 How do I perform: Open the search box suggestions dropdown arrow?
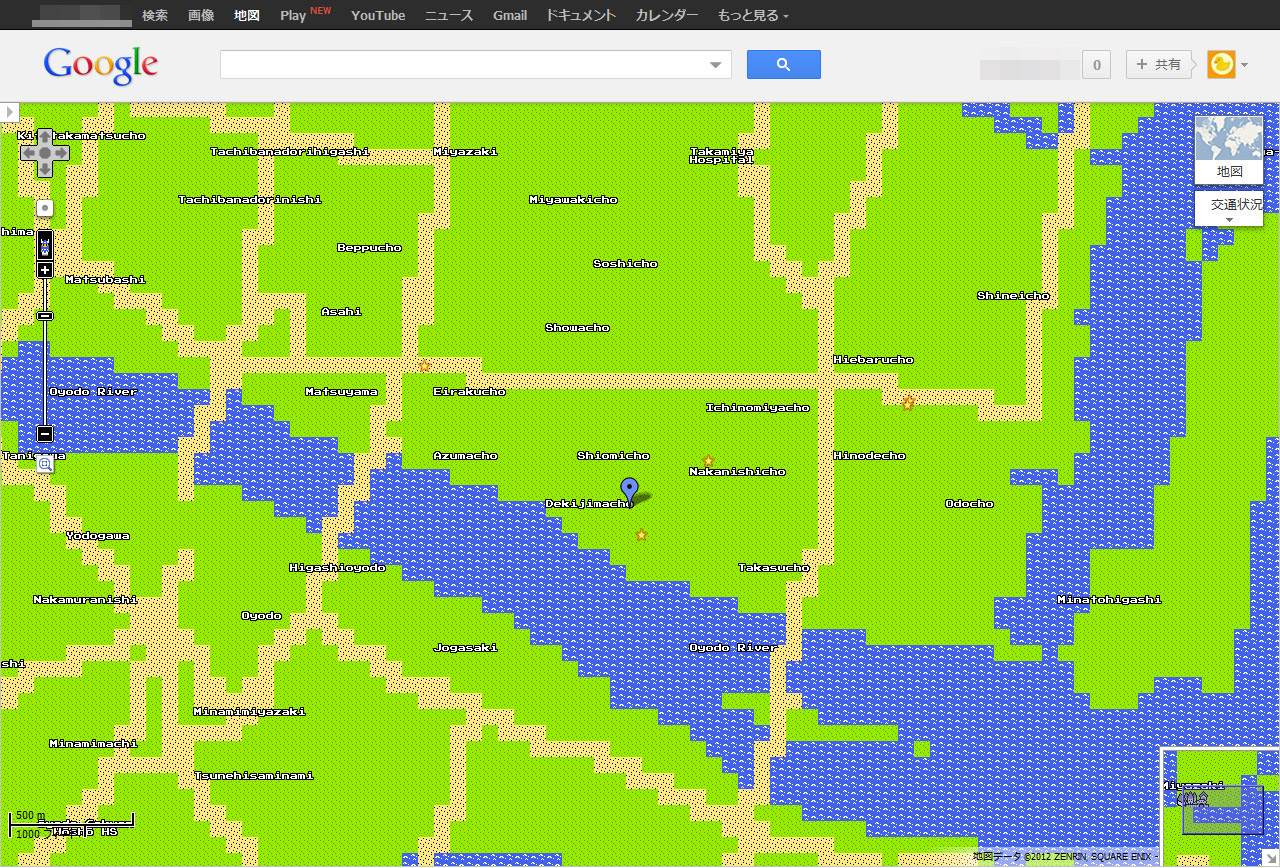[x=716, y=65]
